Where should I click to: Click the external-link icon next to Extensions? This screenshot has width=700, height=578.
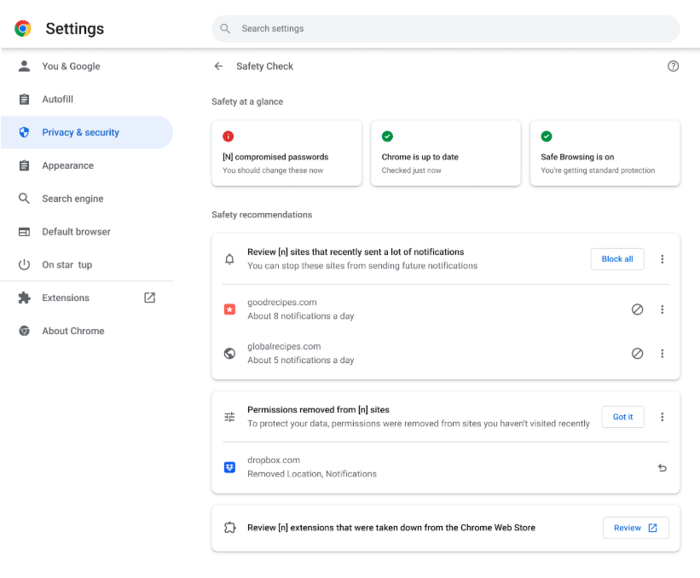(150, 298)
